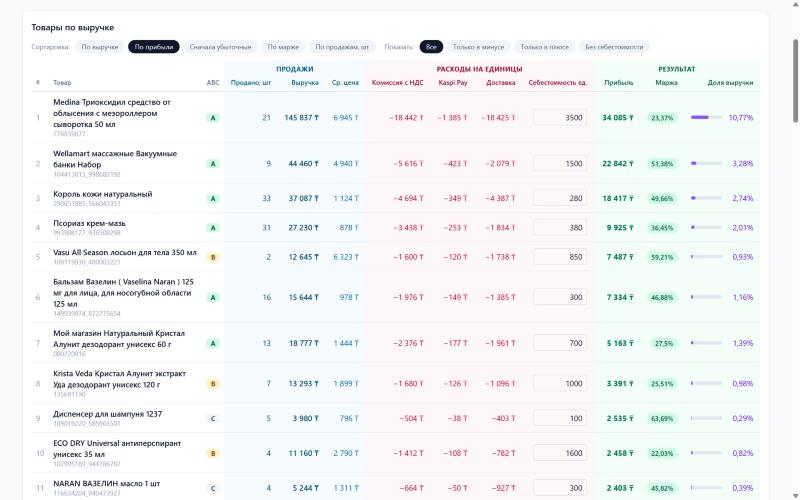Edit cost field 1600 for ECO DRY Universal
This screenshot has height=500, width=800.
pos(560,453)
